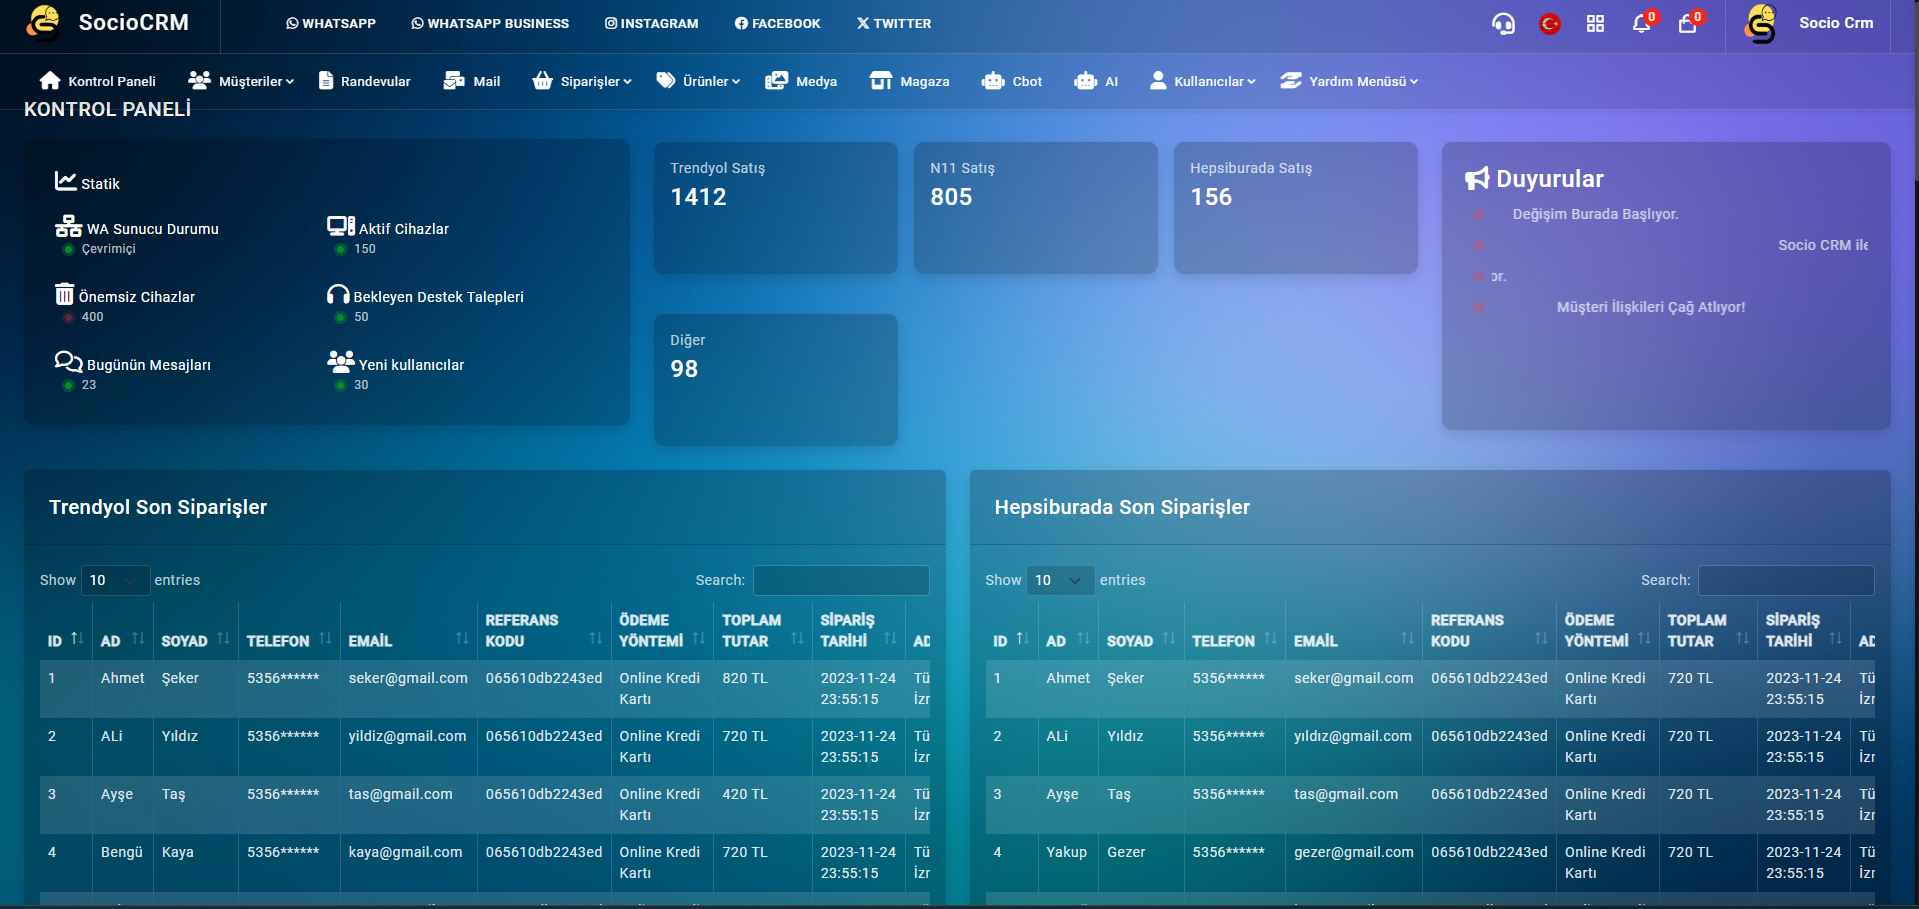Expand the Yardım Menüsü dropdown
Screen dimensions: 1919x909
(x=1349, y=81)
